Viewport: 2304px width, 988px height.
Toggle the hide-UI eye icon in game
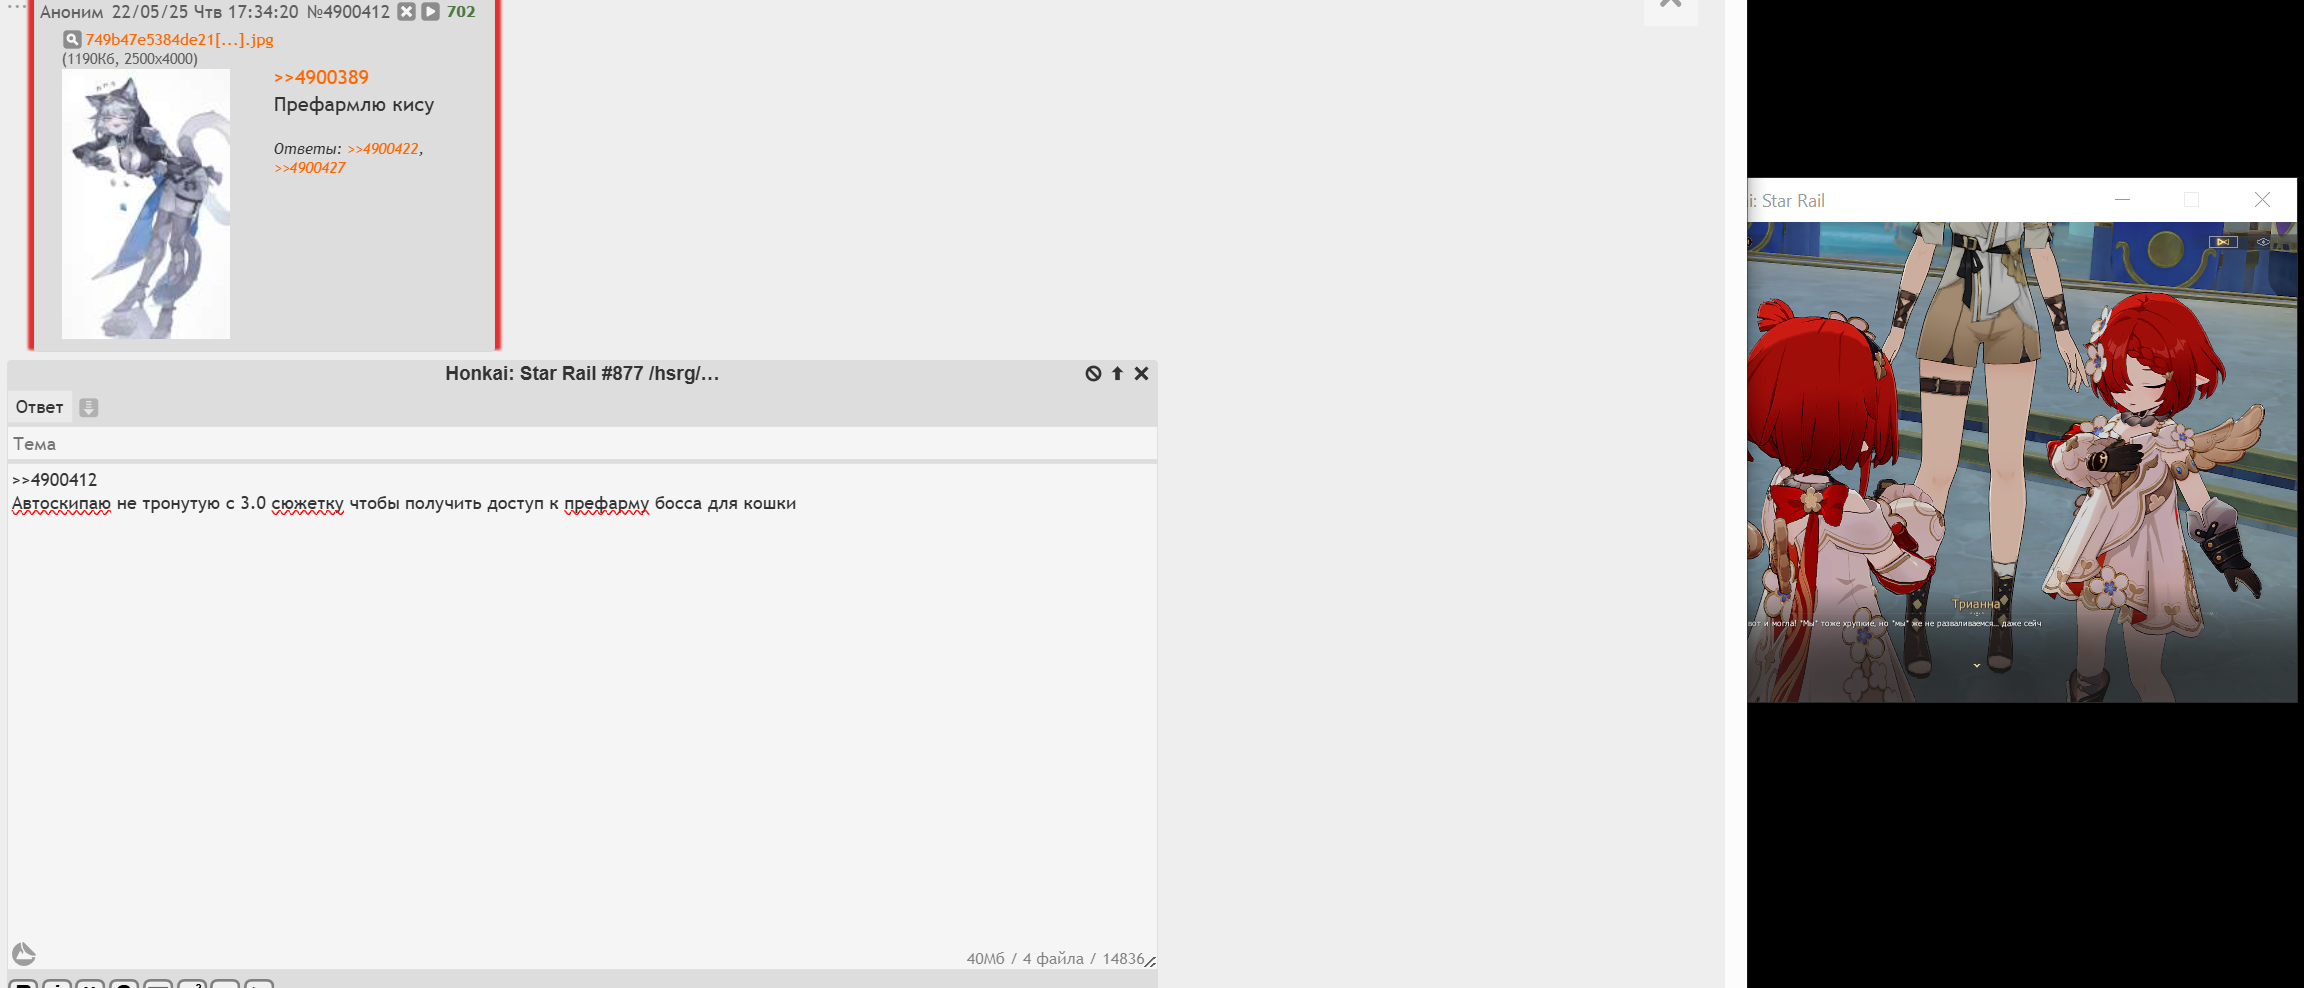(2262, 242)
